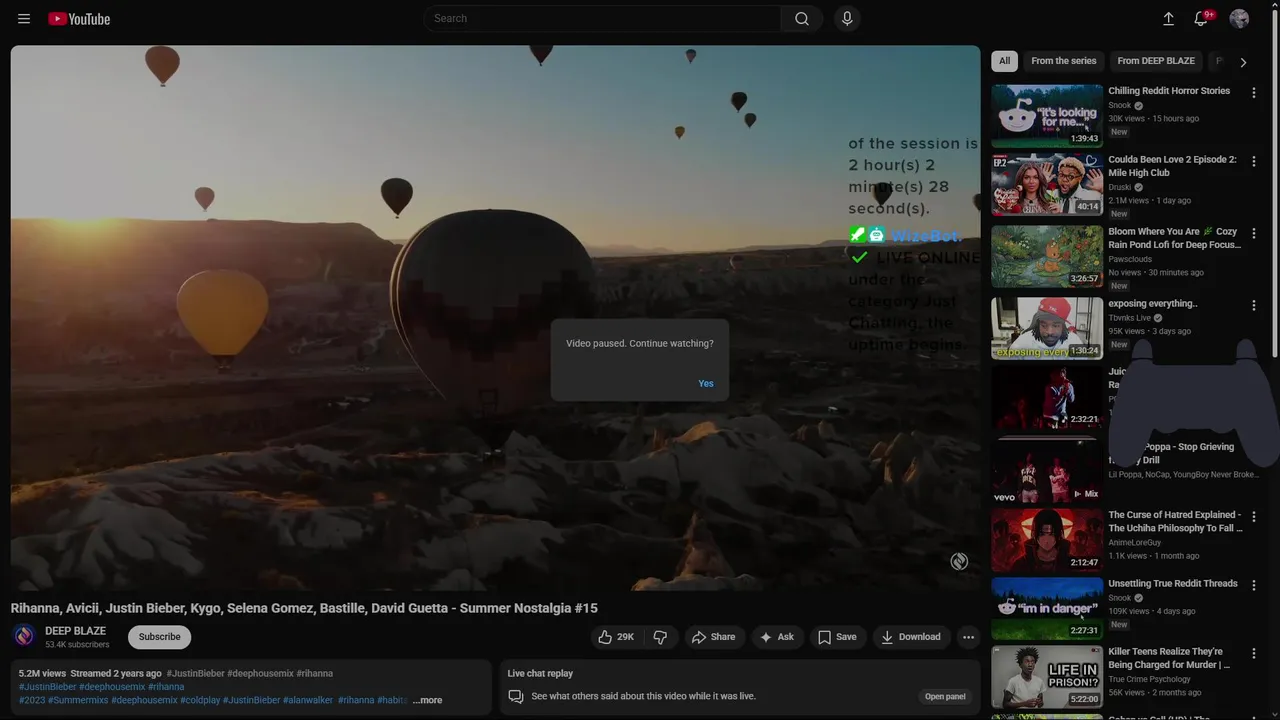Open Bloom Where You Are thumbnail
Viewport: 1280px width, 720px height.
[1047, 256]
